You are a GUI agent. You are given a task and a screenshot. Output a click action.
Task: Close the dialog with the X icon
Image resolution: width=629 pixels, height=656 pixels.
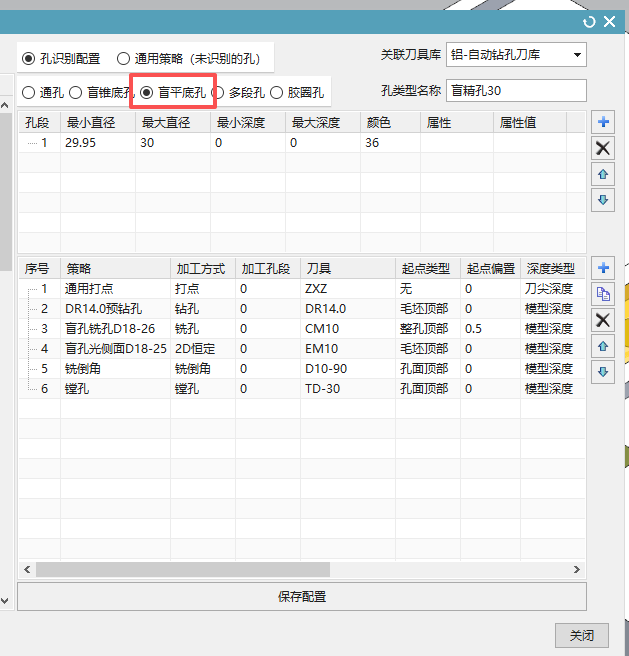[x=609, y=21]
